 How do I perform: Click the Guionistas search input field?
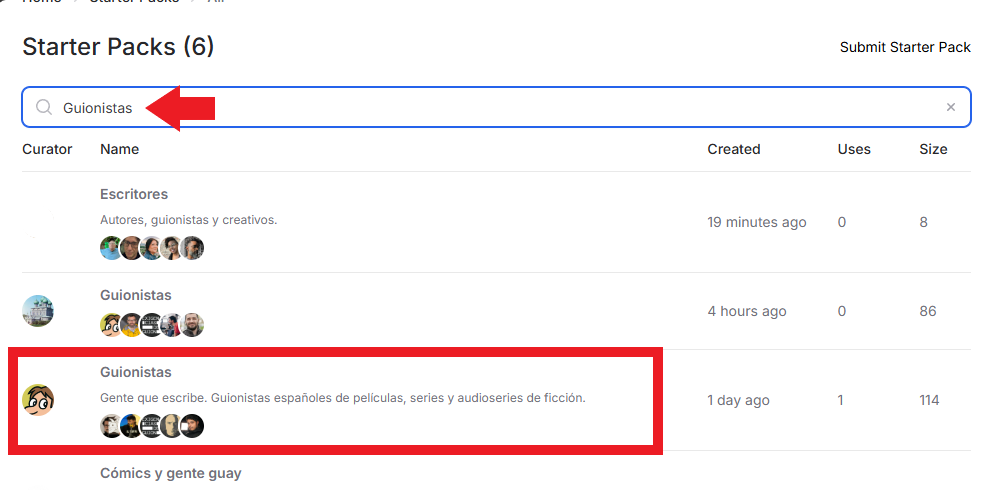(497, 107)
